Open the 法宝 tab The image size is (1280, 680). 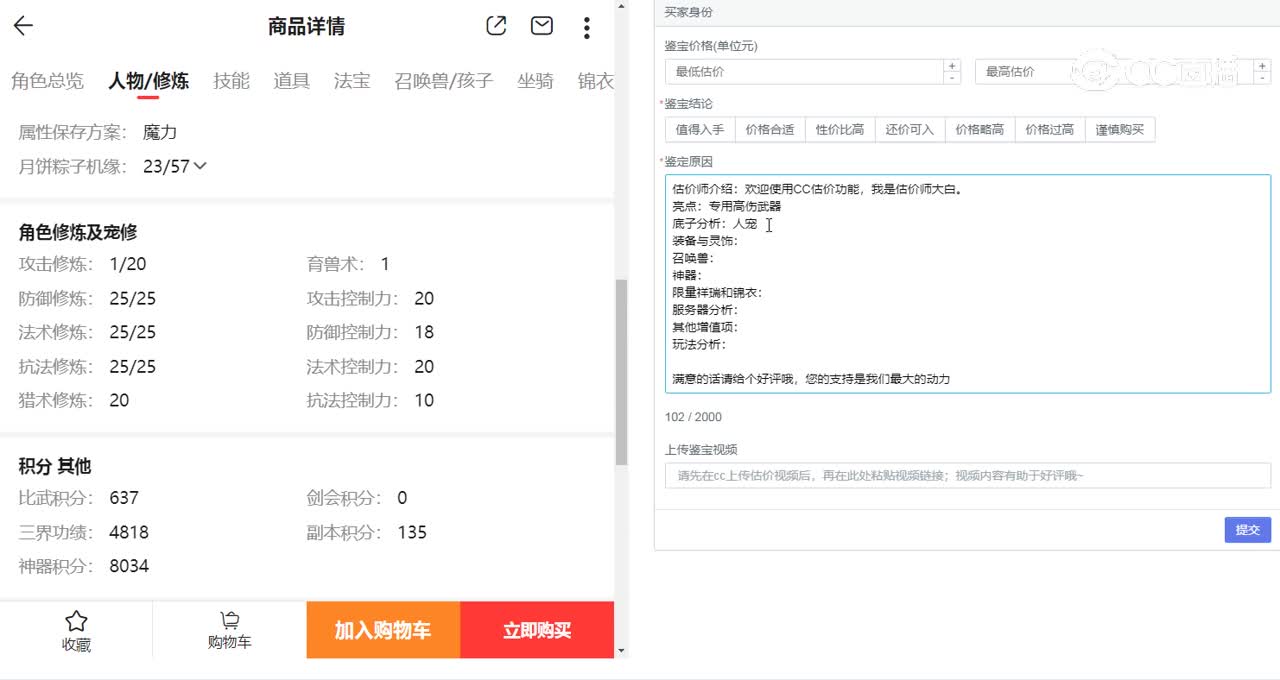tap(351, 81)
